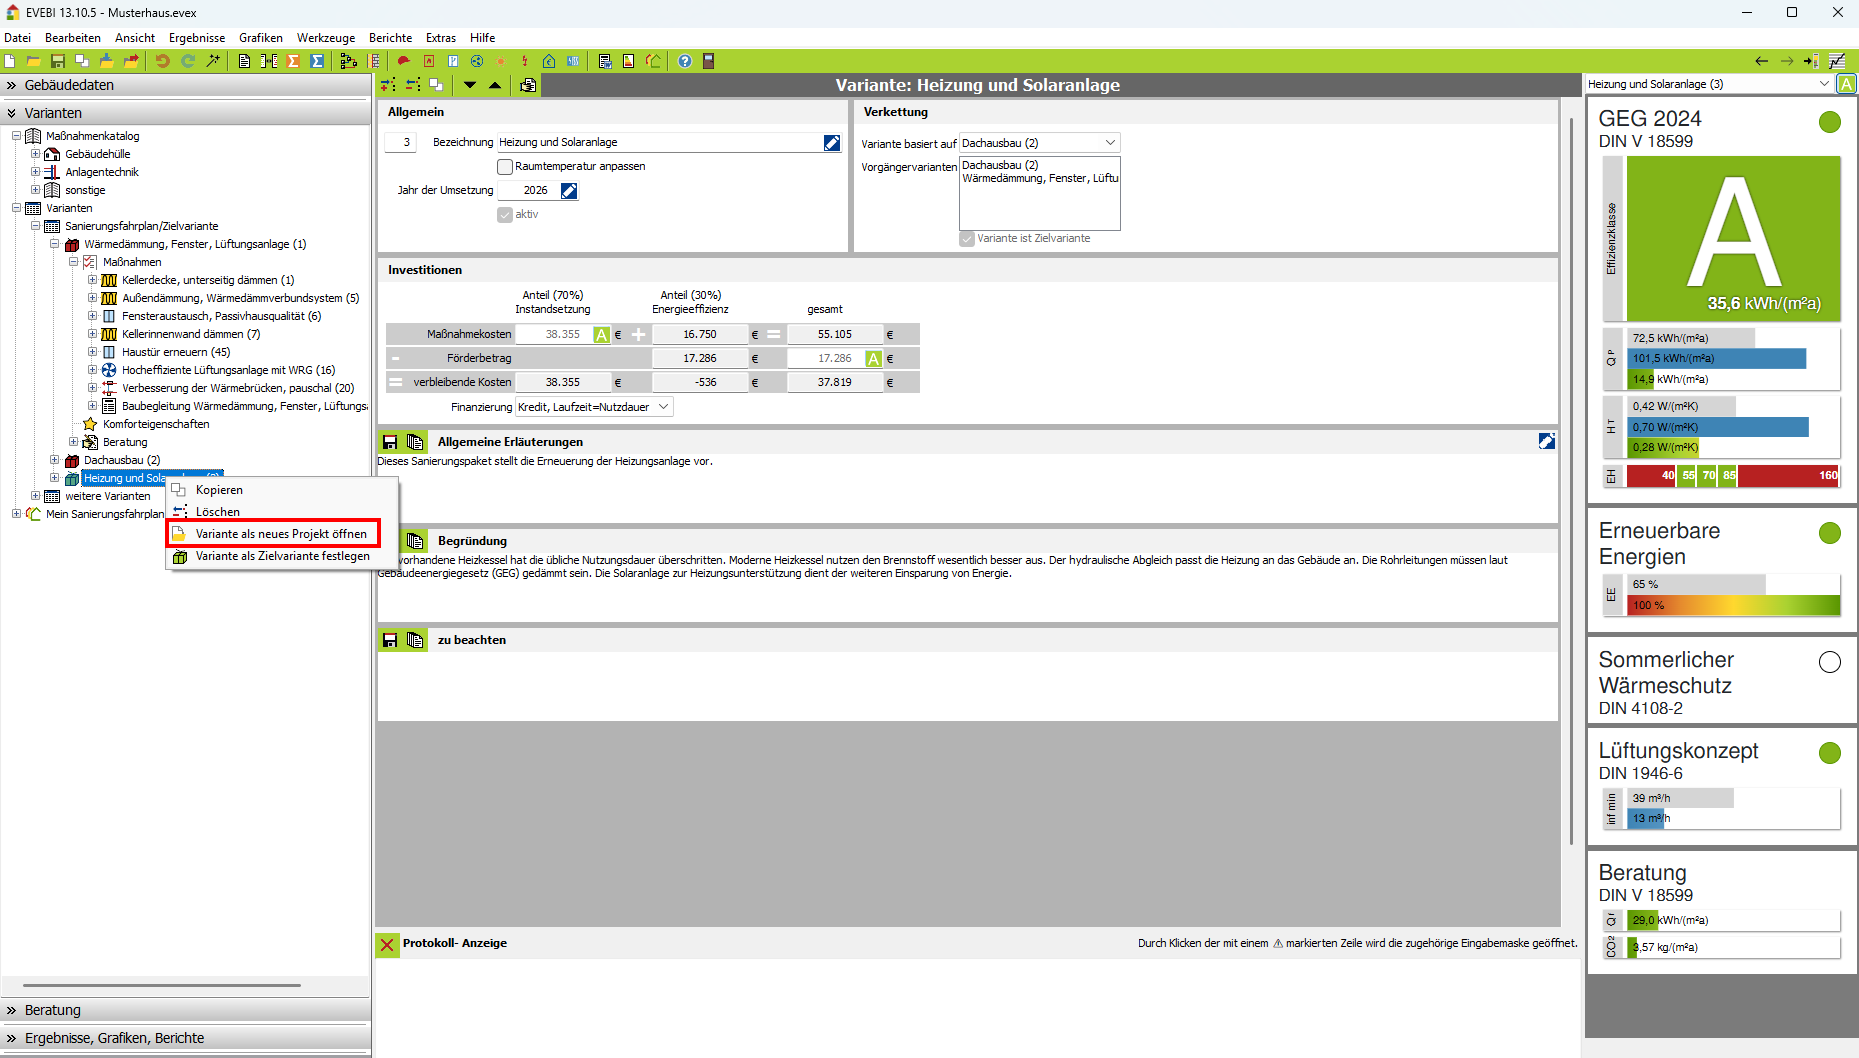1859x1058 pixels.
Task: Open Ergebnisse, Grafiken, Berichte section
Action: (x=114, y=1038)
